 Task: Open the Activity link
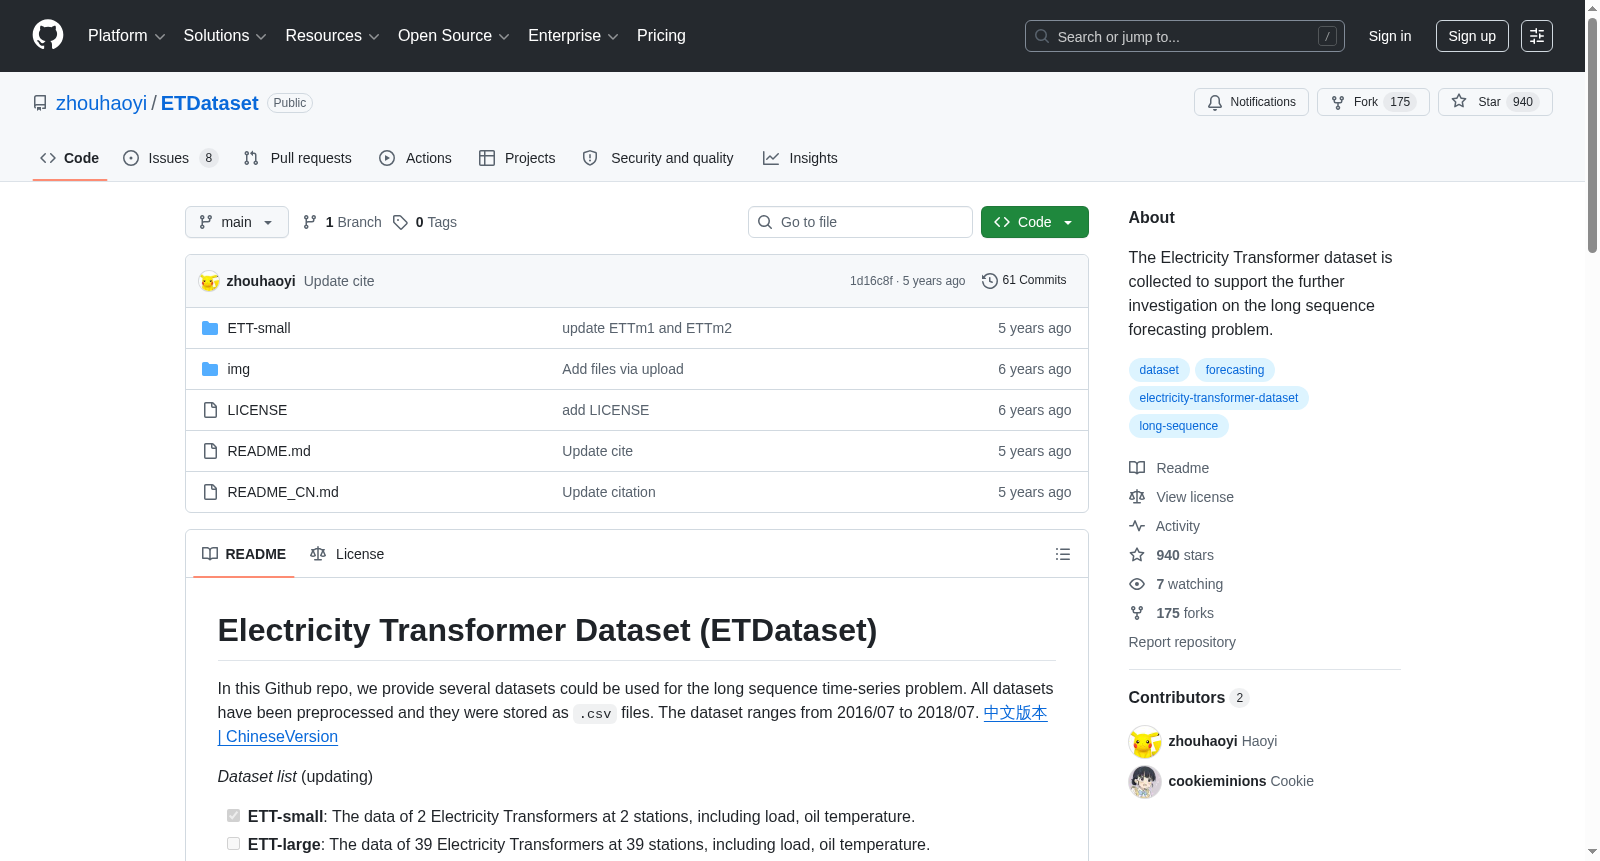(x=1164, y=526)
